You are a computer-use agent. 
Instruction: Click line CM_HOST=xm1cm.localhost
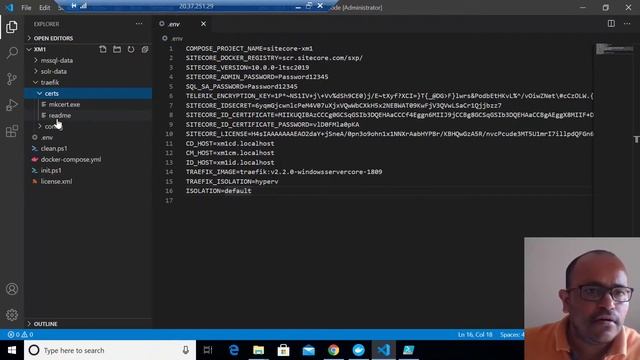pos(230,153)
